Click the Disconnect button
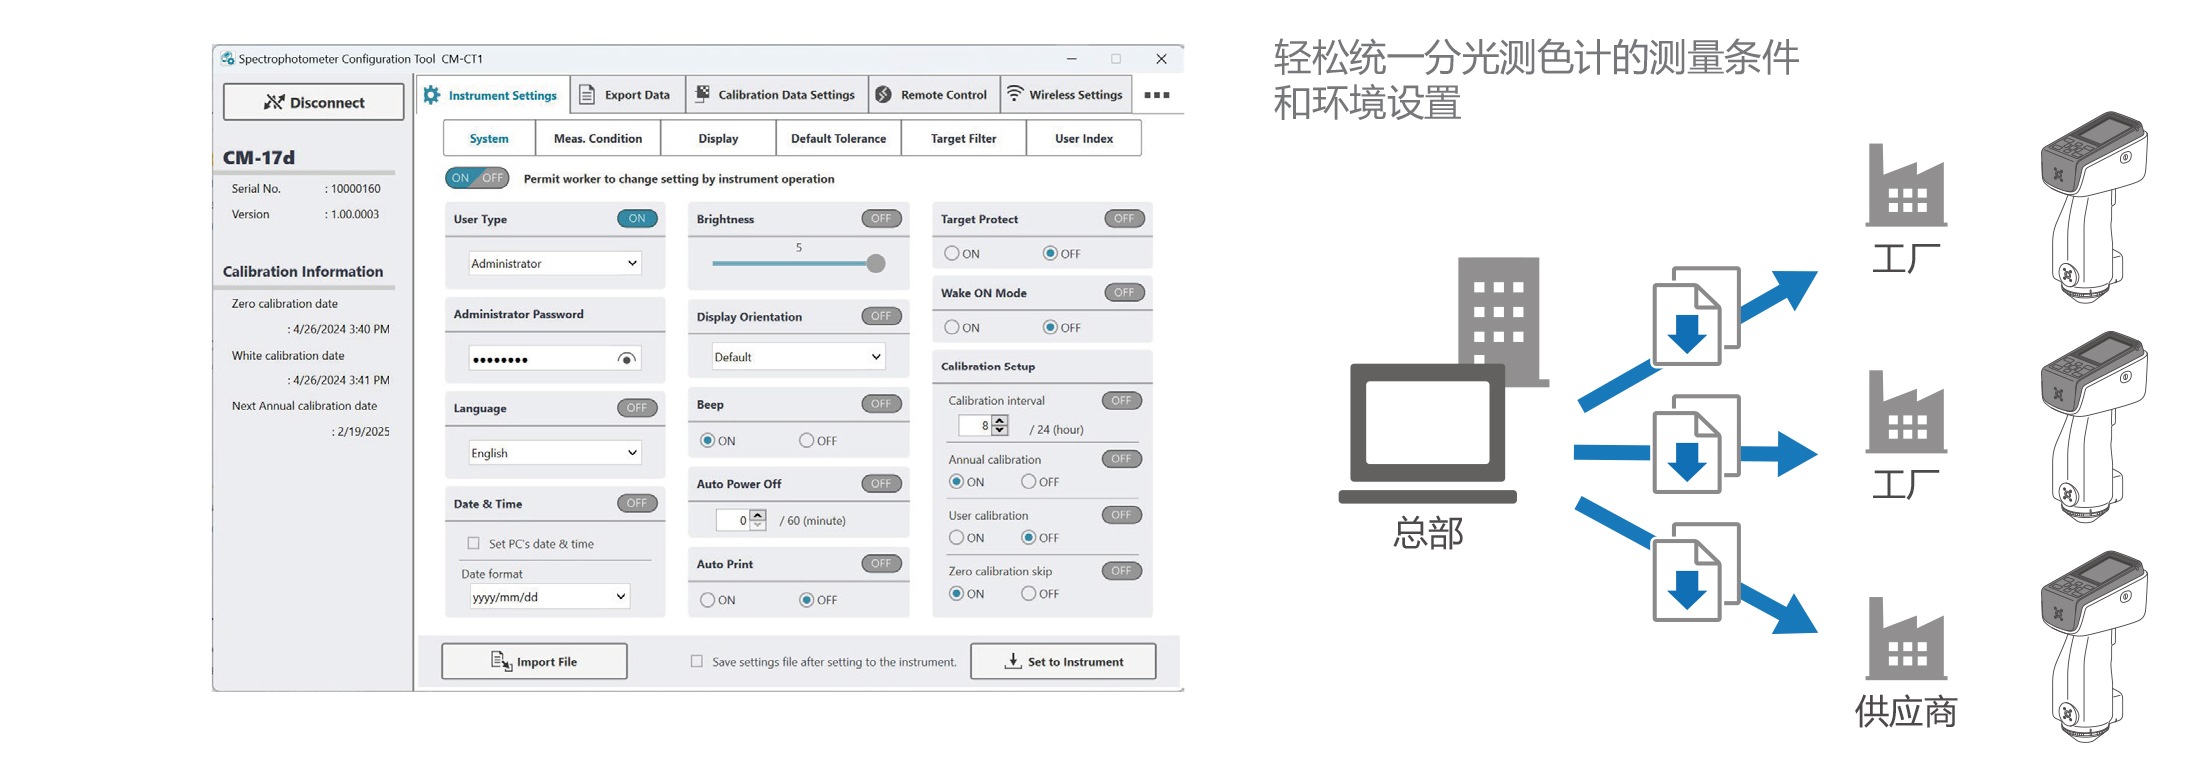The image size is (2207, 763). click(x=314, y=102)
